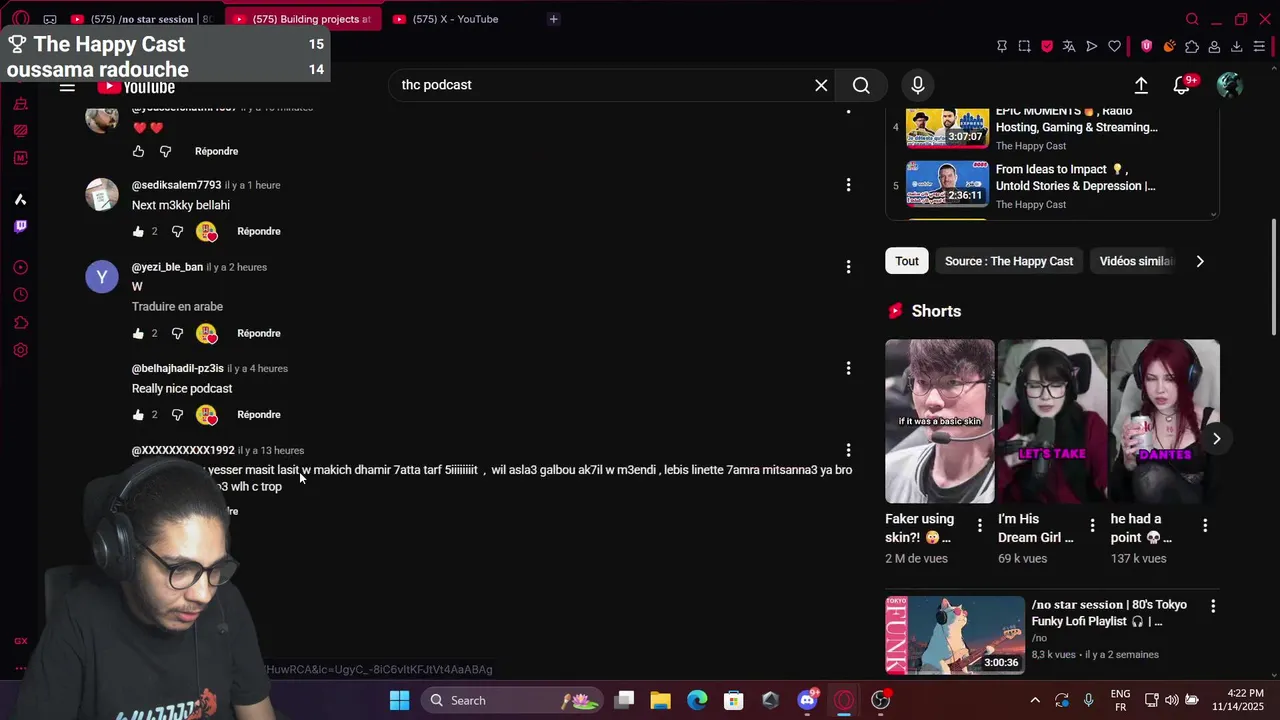
Task: Dislike the 'Really nice podcast' comment
Action: [x=177, y=414]
